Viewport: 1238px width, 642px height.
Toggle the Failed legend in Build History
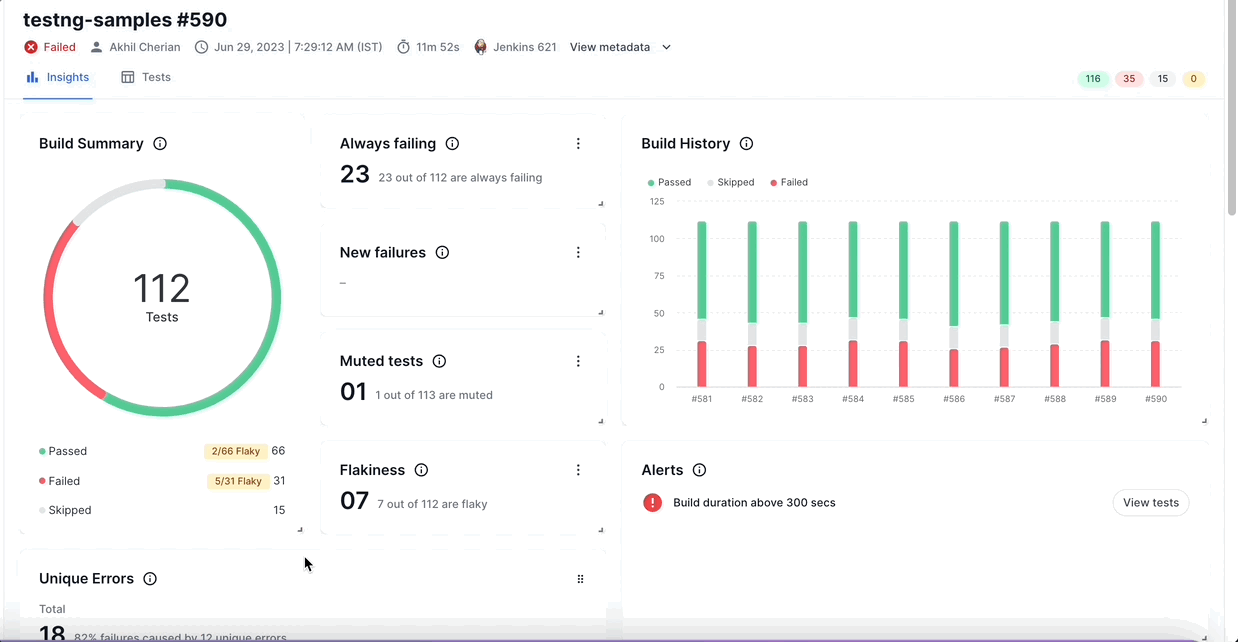(789, 183)
